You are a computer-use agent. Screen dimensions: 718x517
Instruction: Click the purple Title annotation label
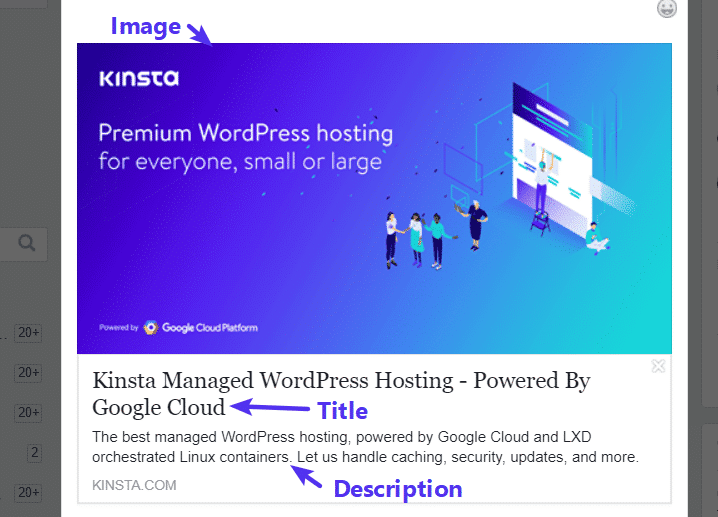342,411
